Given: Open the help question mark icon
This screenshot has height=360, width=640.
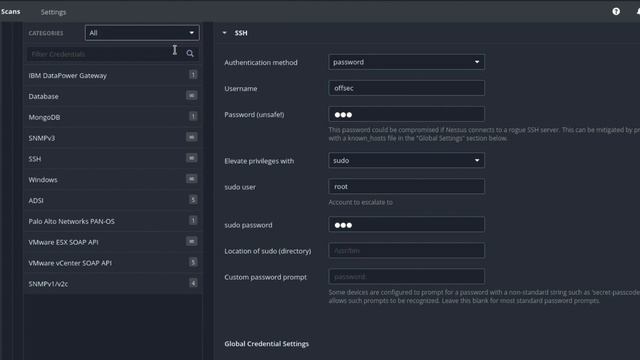Looking at the screenshot, I should click(616, 11).
